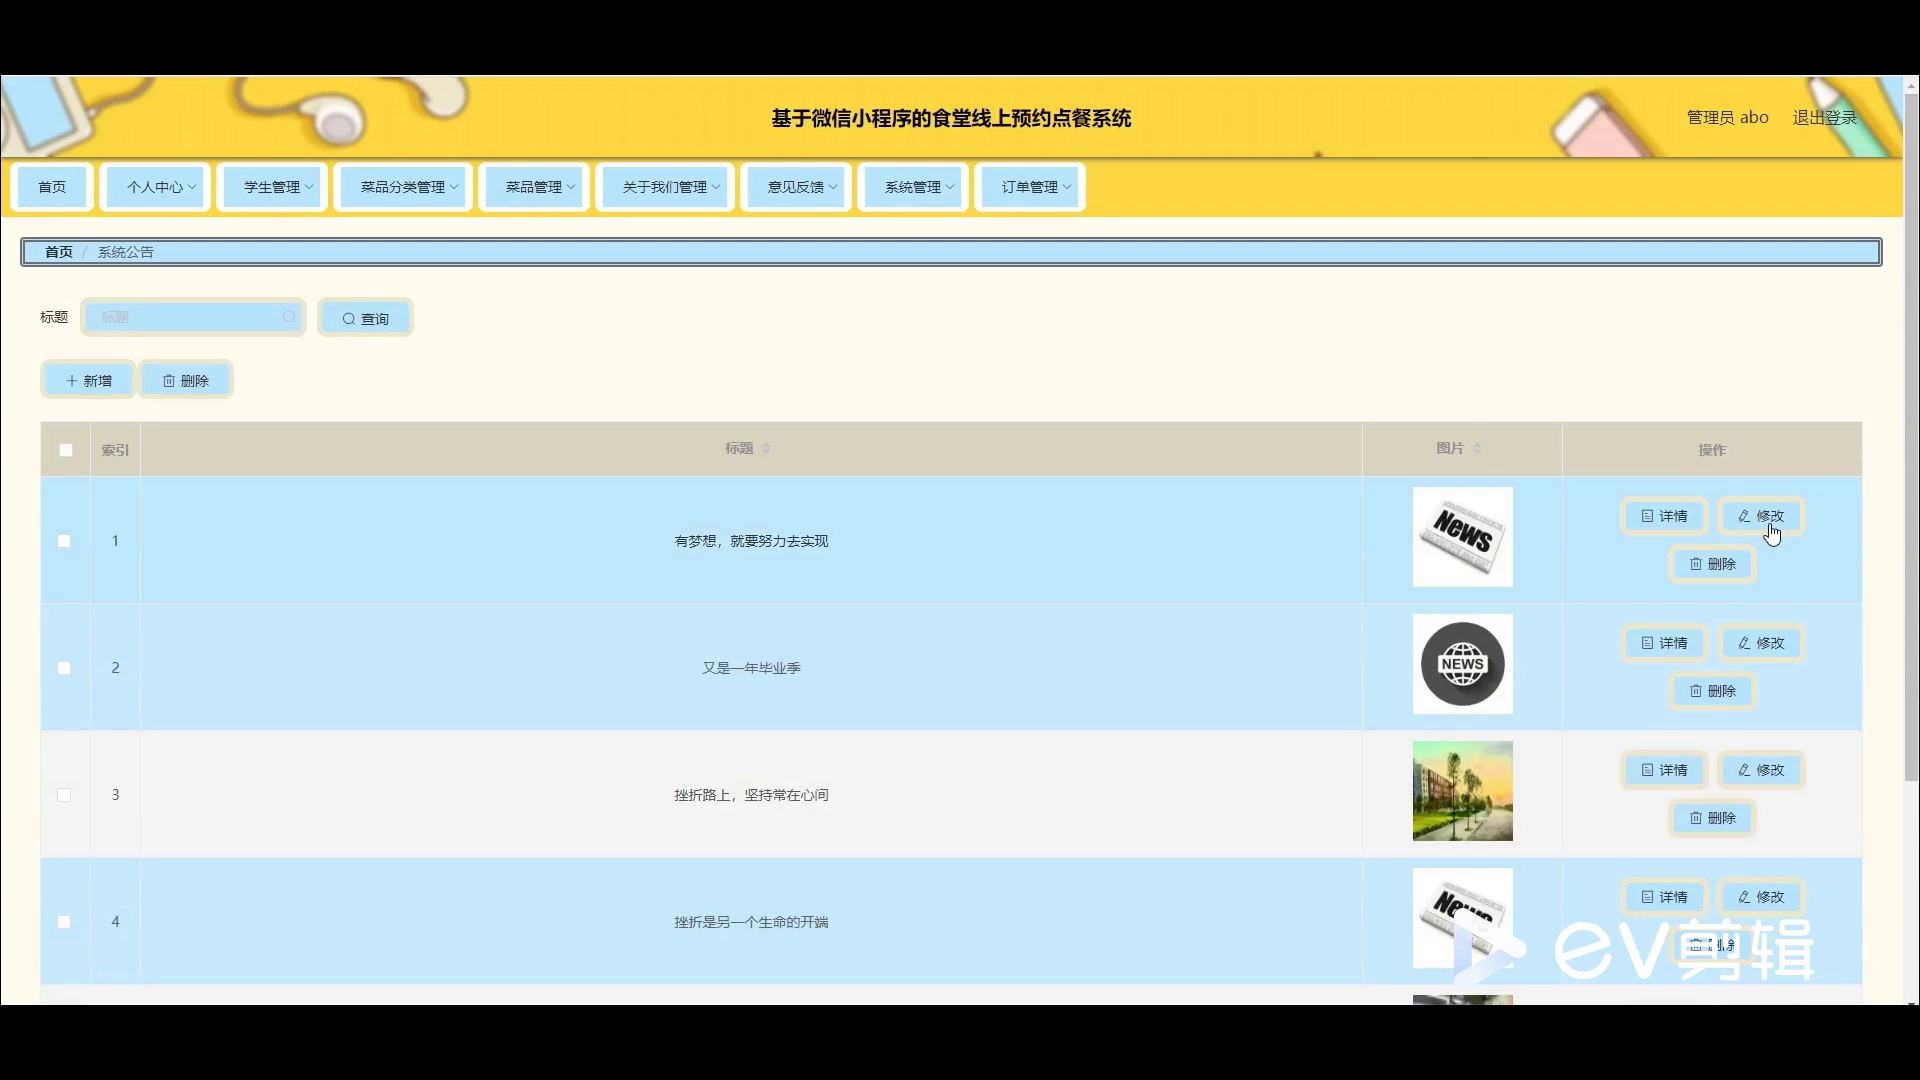Screen dimensions: 1920x1080
Task: Open the campus photo thumbnail in row 3
Action: 1462,791
